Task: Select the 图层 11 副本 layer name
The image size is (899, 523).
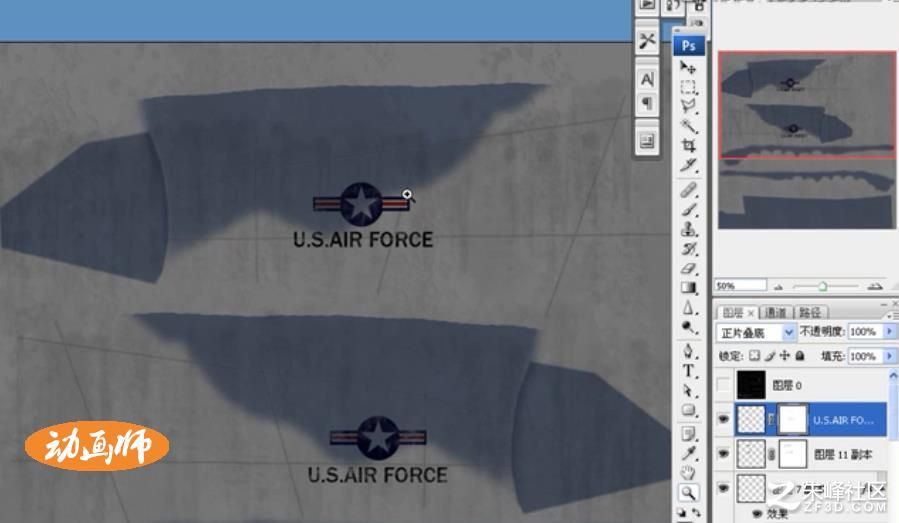Action: 842,454
